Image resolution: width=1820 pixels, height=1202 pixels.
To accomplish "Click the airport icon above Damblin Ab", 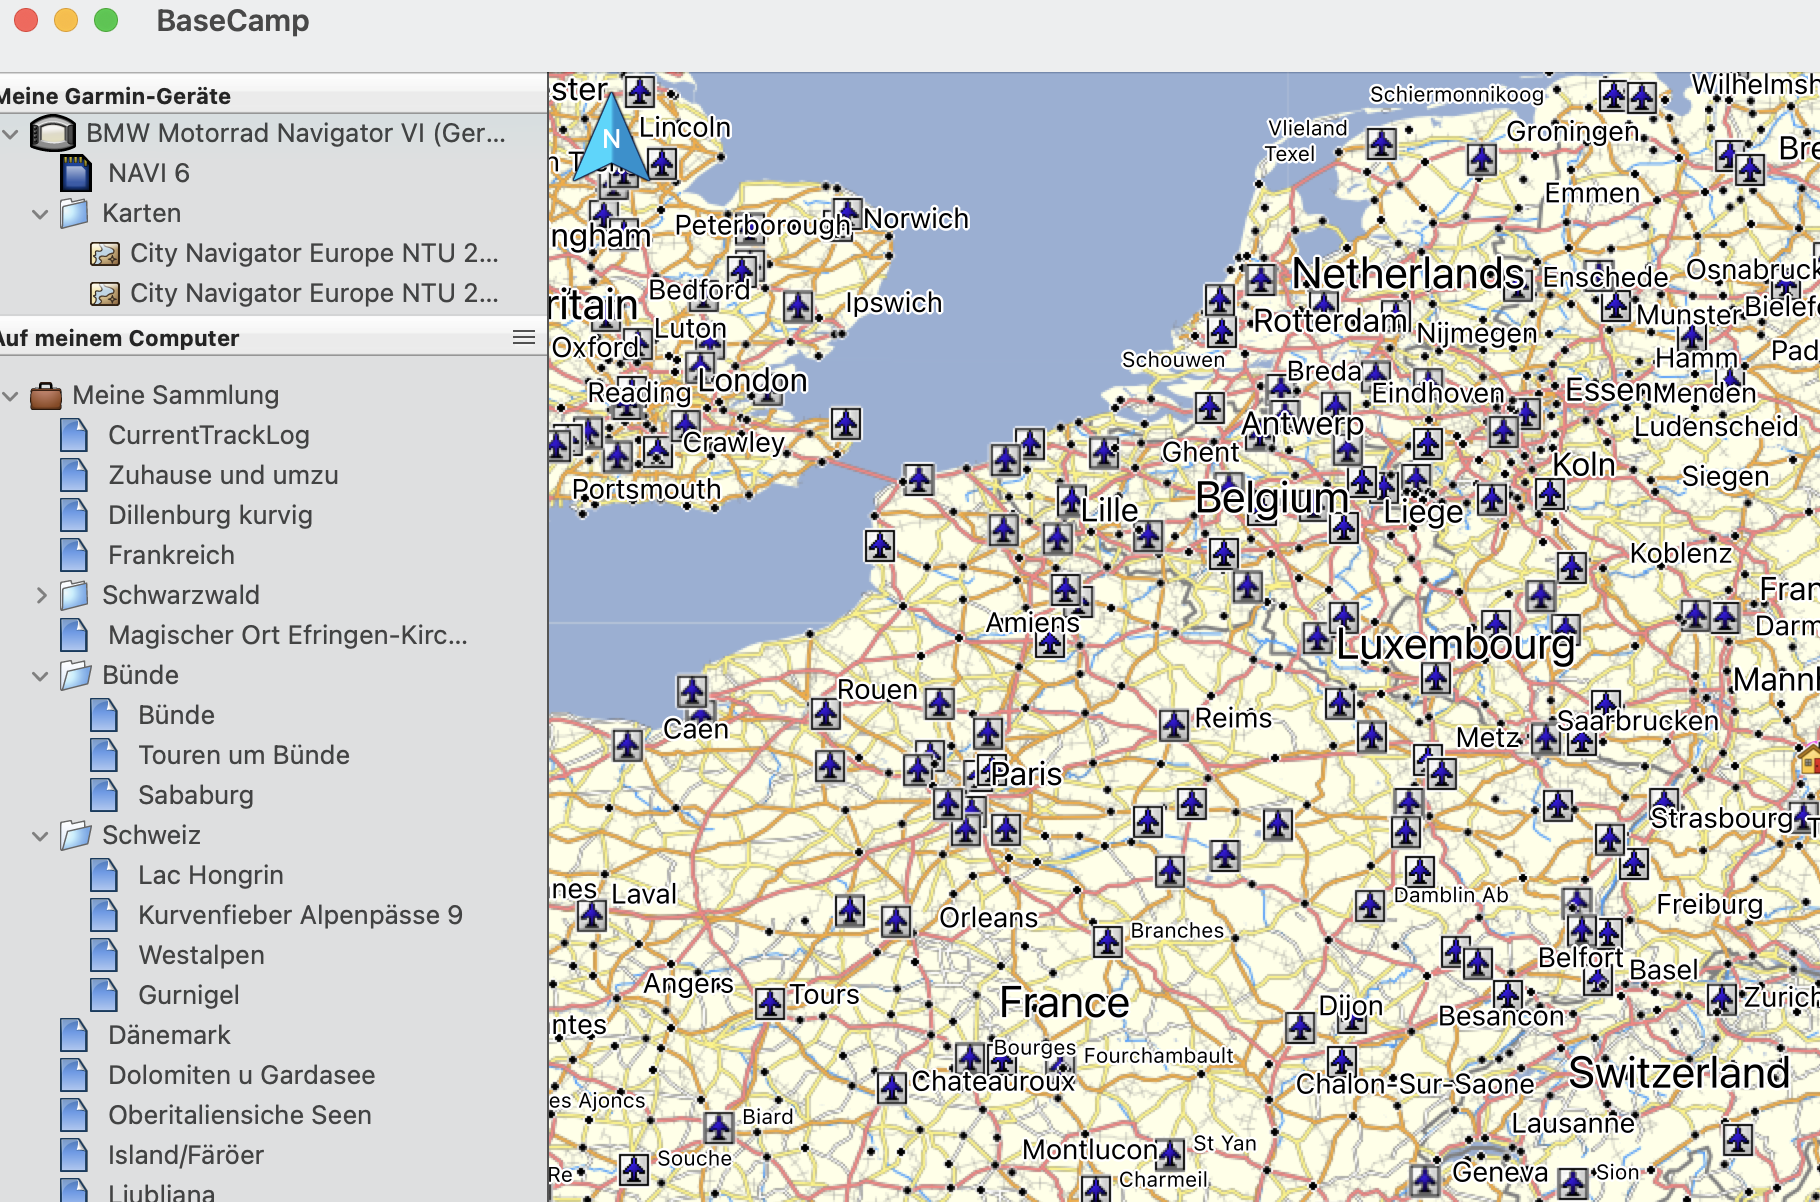I will tap(1420, 871).
